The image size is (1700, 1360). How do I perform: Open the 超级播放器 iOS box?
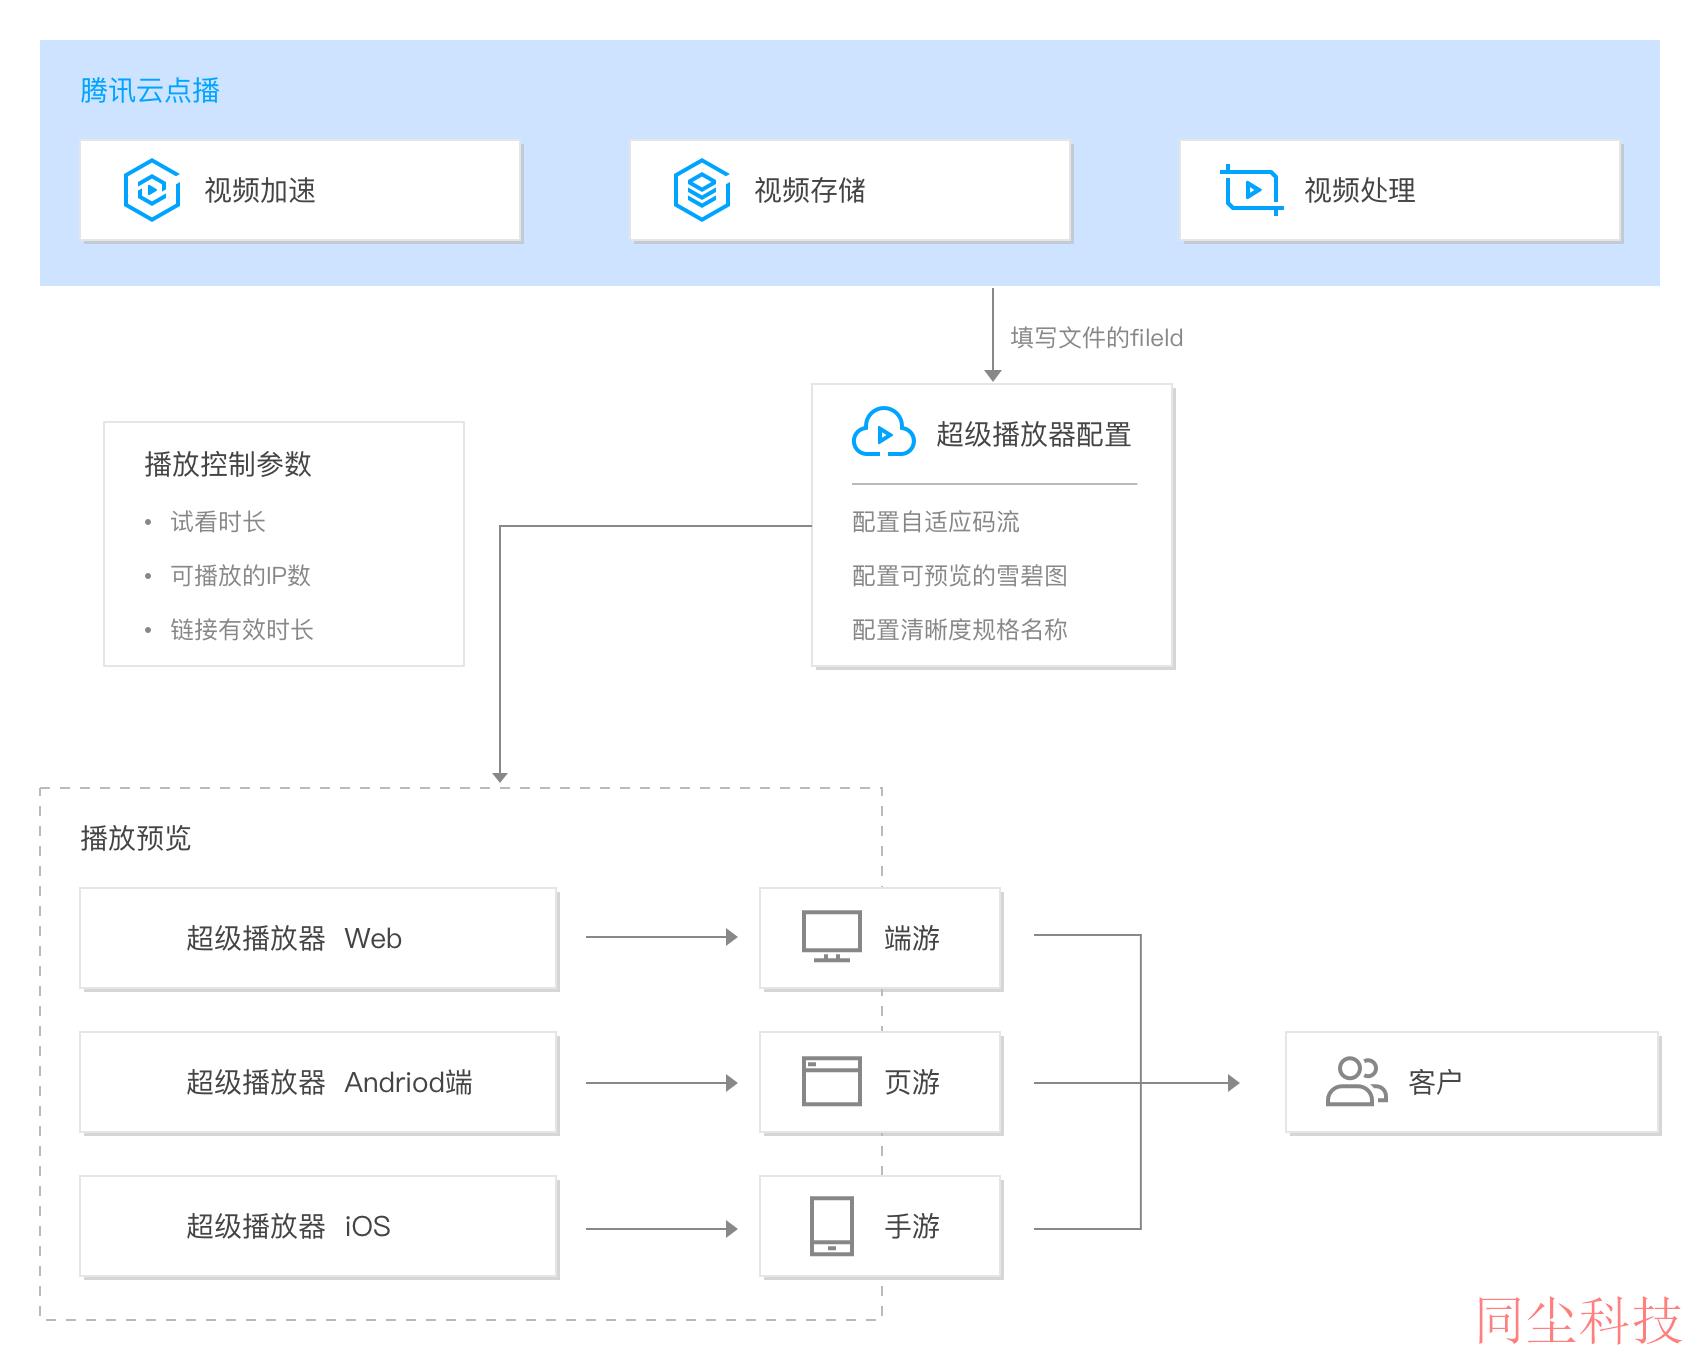318,1226
